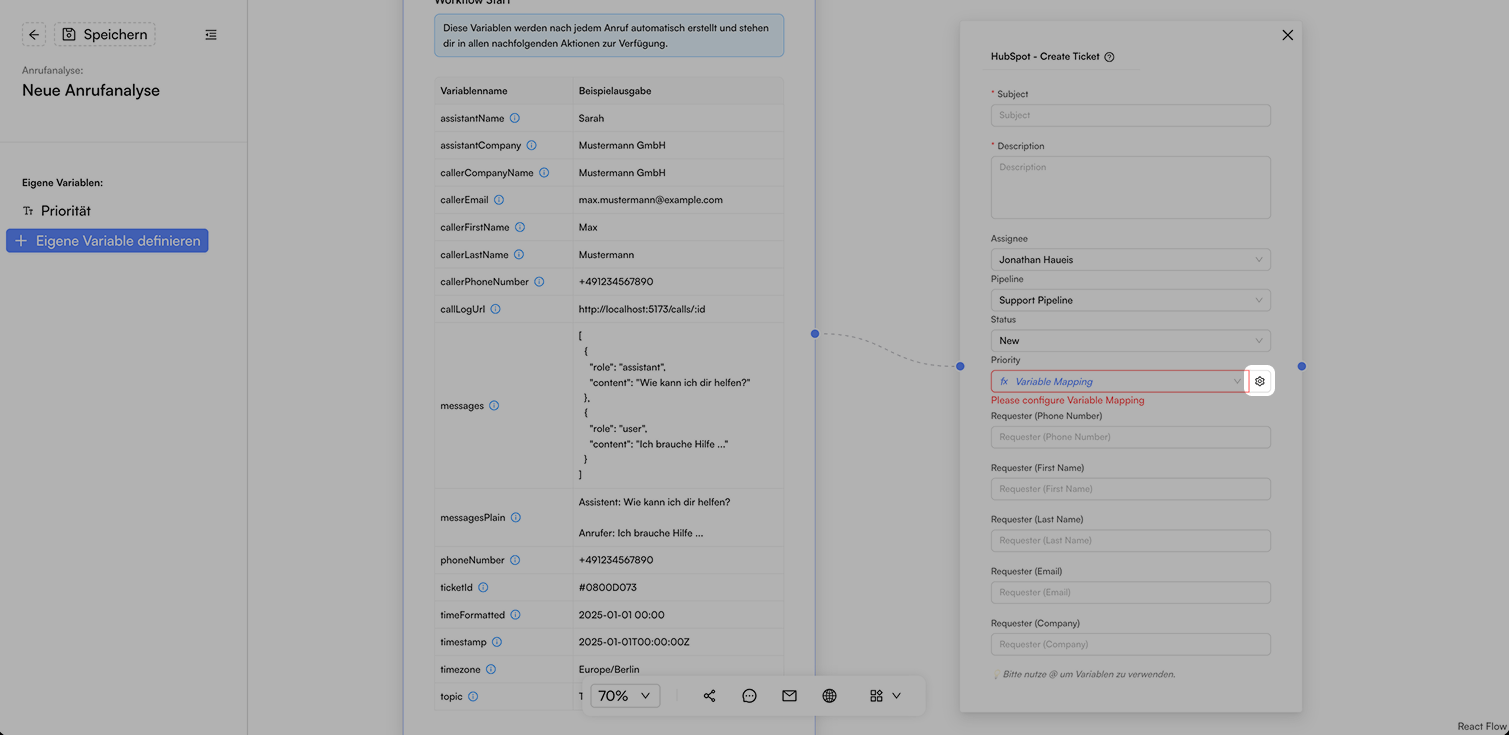Open info icon next to callerPhoneNumber

click(539, 282)
